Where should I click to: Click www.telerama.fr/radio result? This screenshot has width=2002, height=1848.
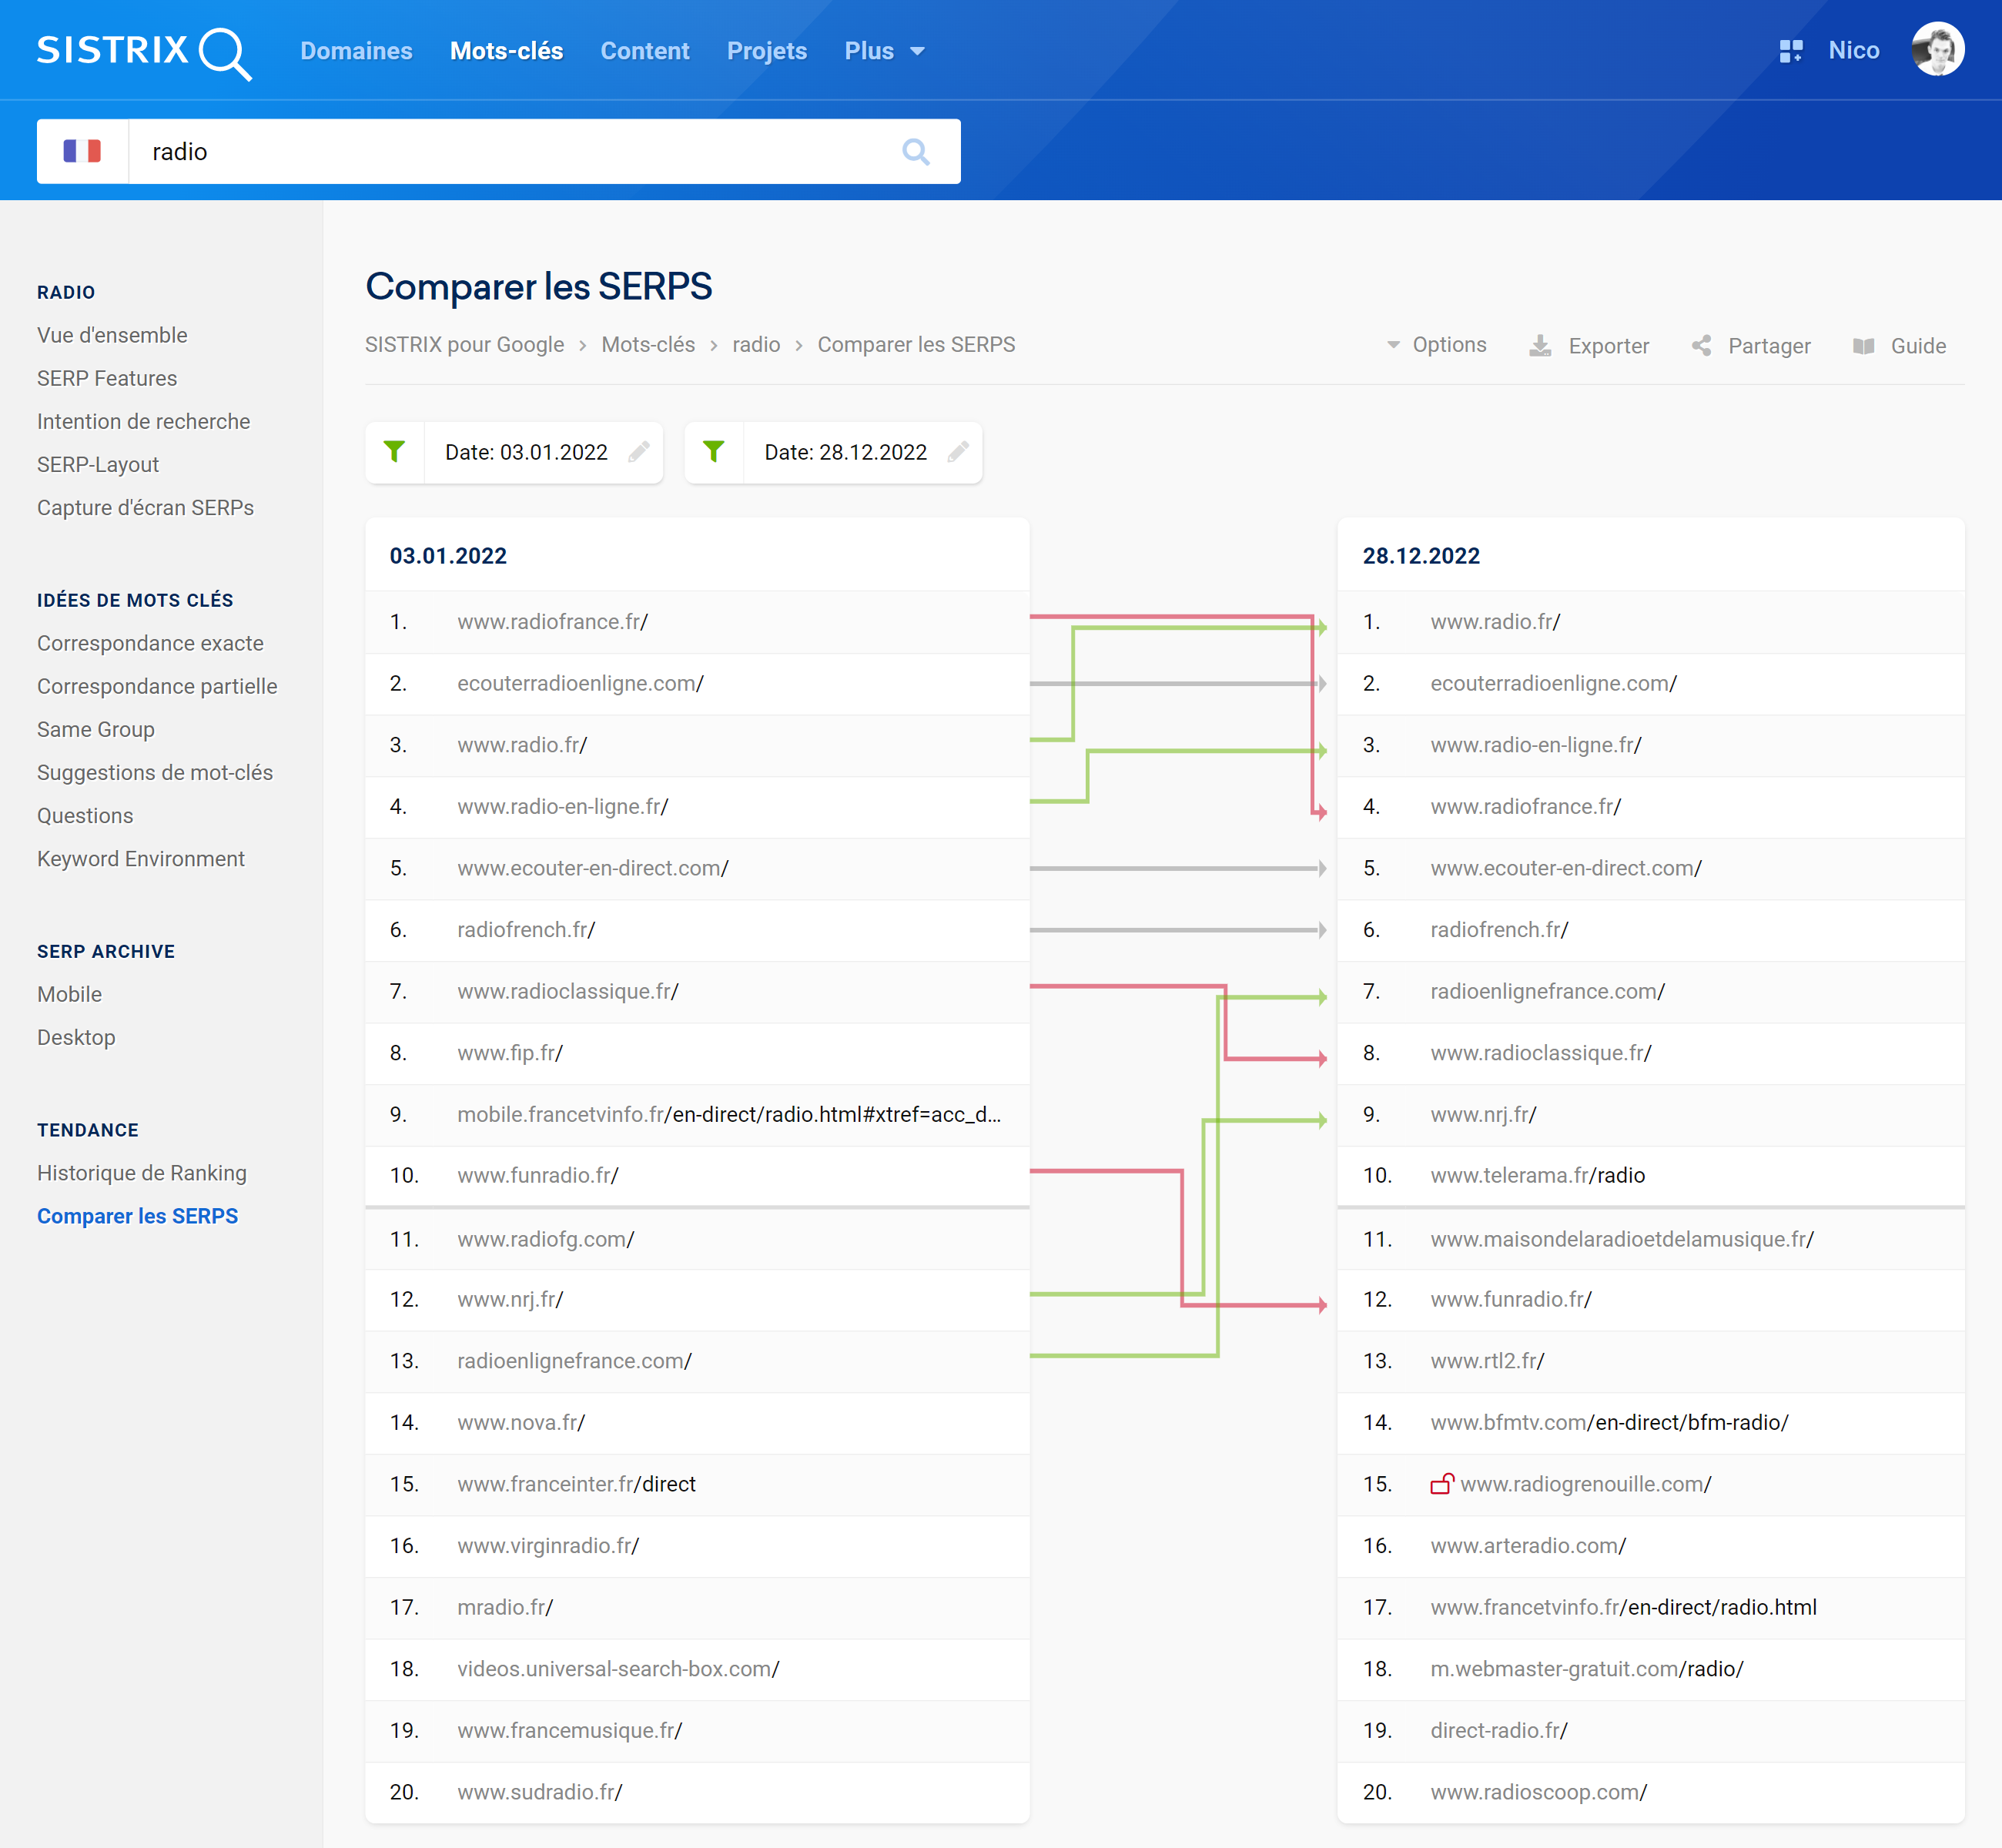coord(1537,1176)
